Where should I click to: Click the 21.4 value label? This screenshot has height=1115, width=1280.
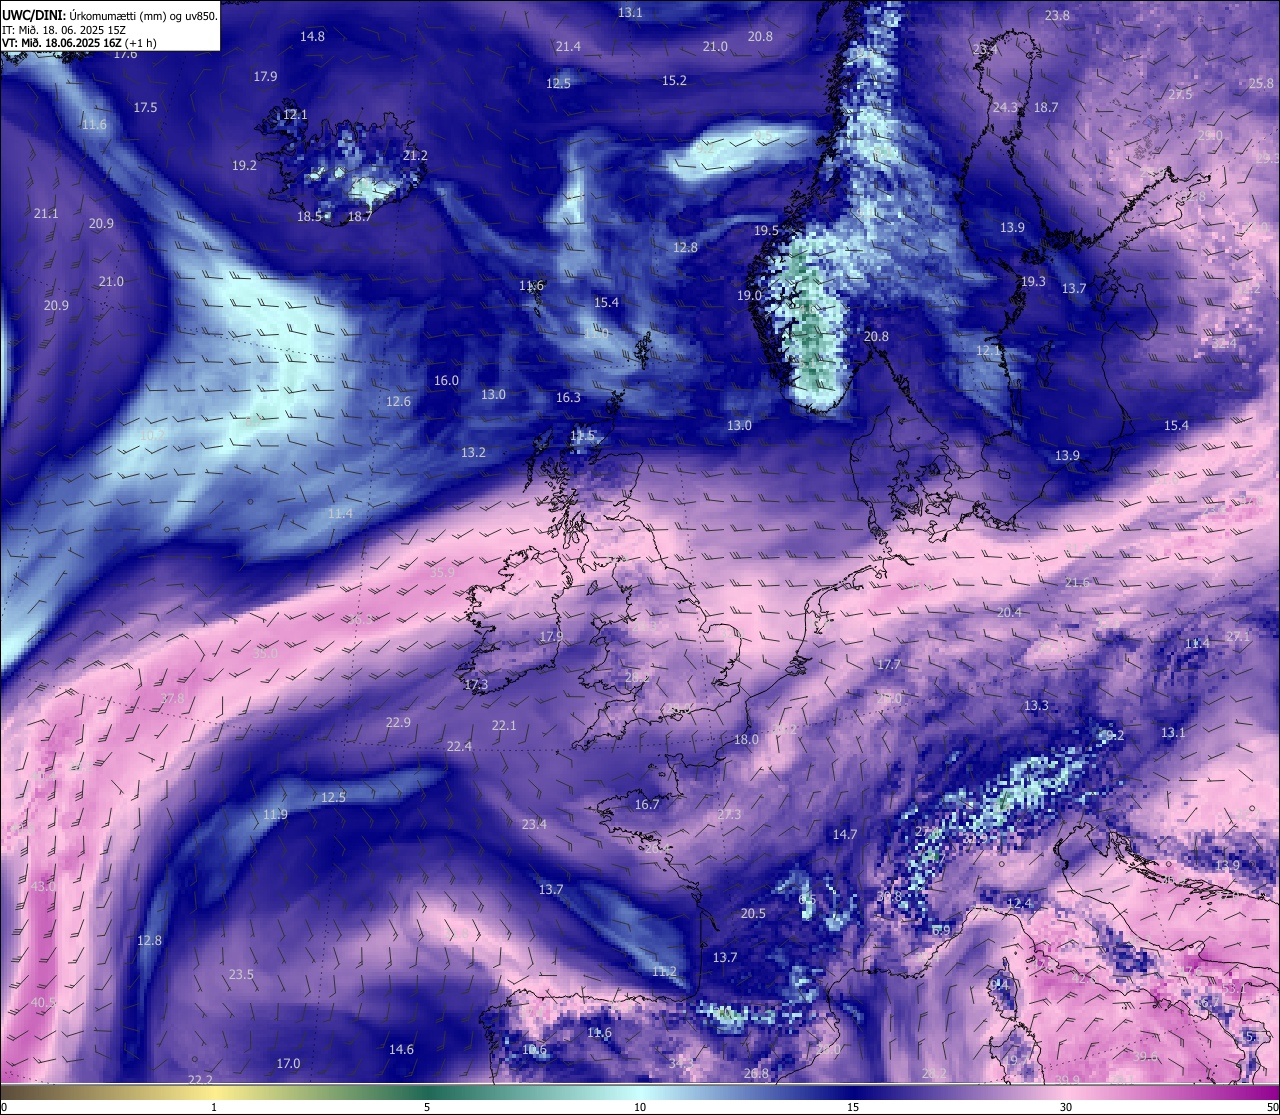click(x=568, y=47)
